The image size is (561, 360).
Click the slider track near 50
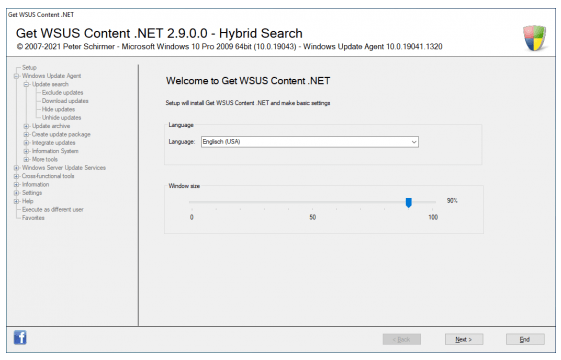click(x=312, y=202)
